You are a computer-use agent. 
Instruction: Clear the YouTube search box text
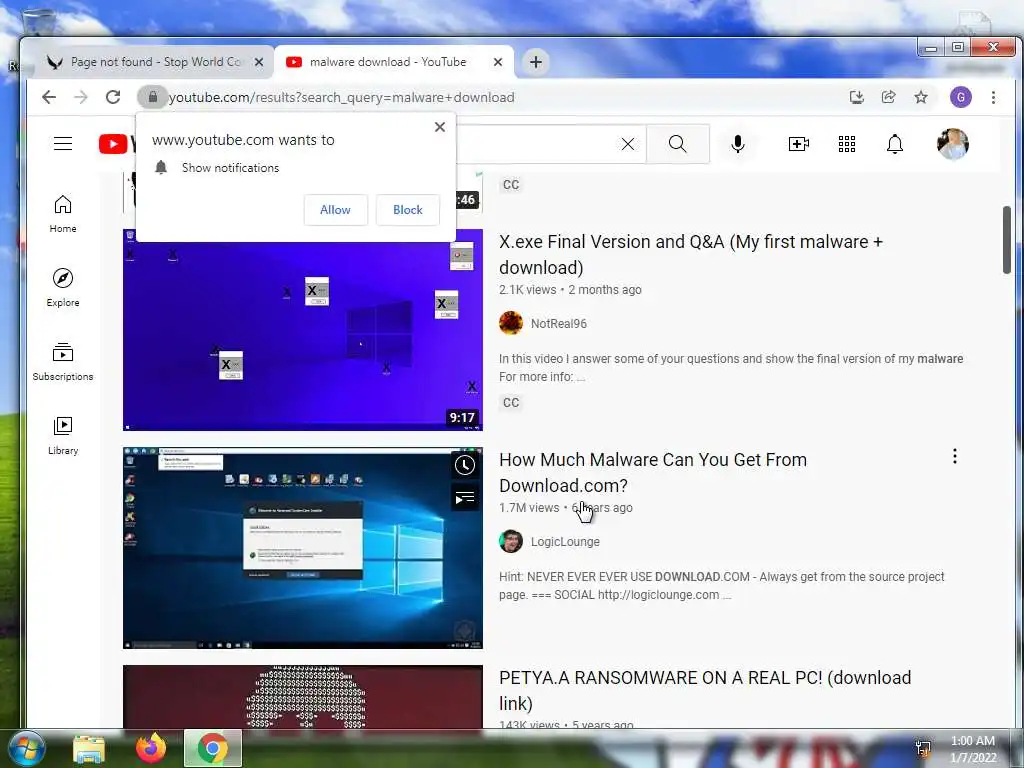628,144
